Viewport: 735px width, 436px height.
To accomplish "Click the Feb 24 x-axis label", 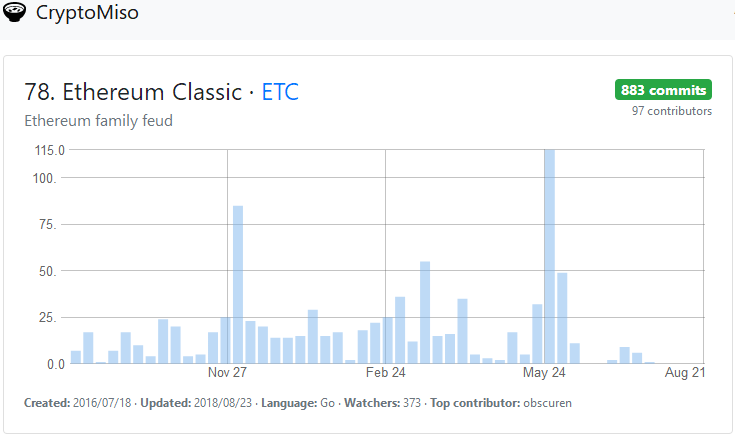I will 386,373.
